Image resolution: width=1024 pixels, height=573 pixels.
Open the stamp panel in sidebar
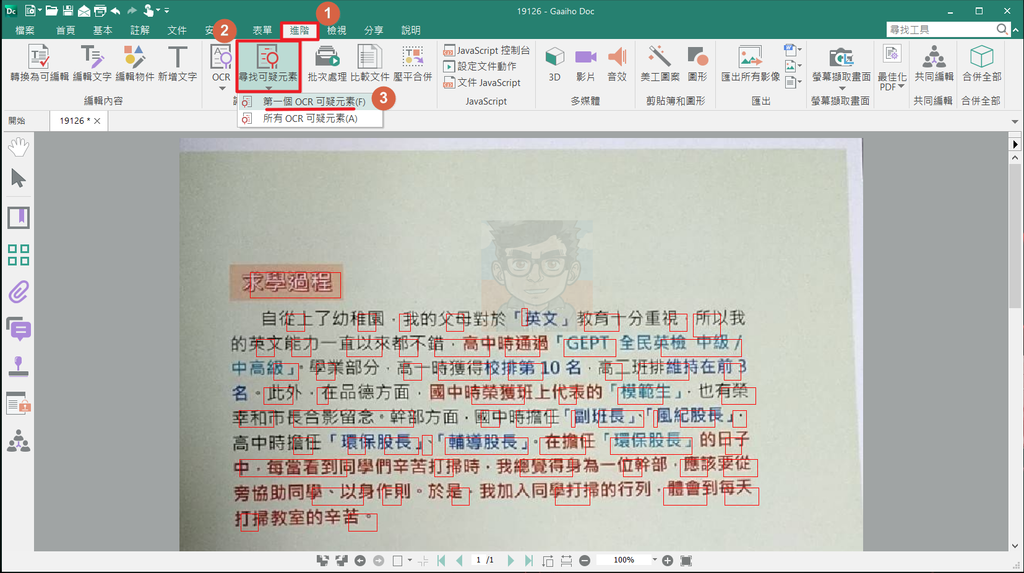pos(18,367)
